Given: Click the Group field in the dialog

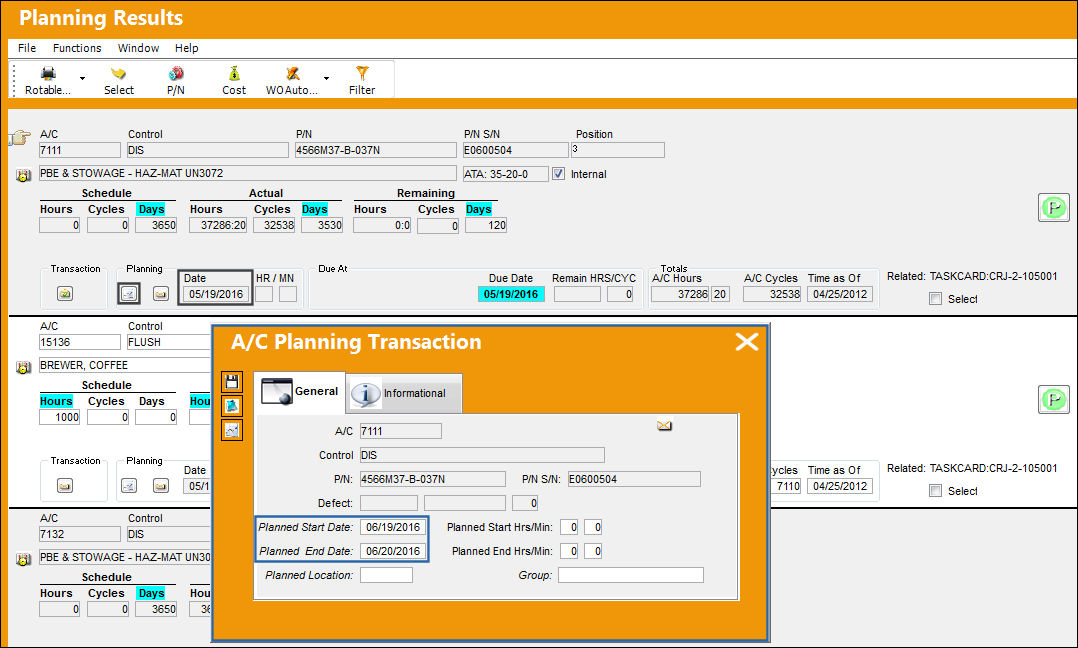Looking at the screenshot, I should [630, 575].
